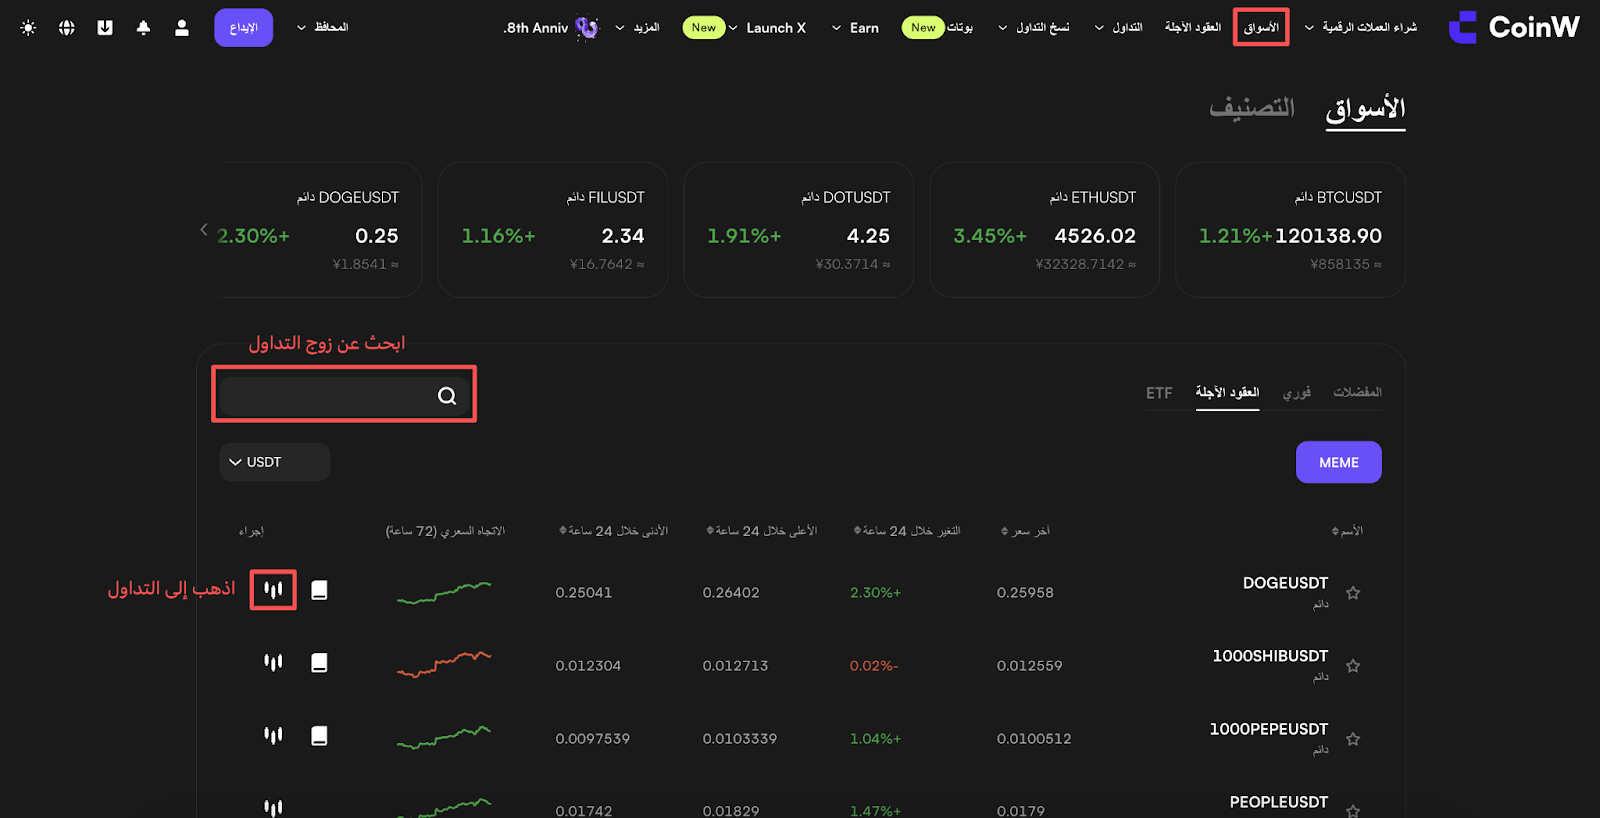Click the الإيداع deposit button
The height and width of the screenshot is (818, 1600).
coord(243,28)
